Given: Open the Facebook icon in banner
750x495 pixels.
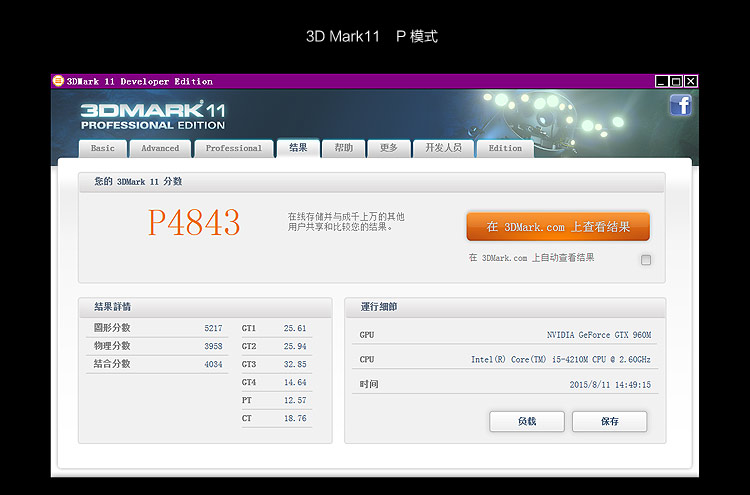Looking at the screenshot, I should coord(681,105).
